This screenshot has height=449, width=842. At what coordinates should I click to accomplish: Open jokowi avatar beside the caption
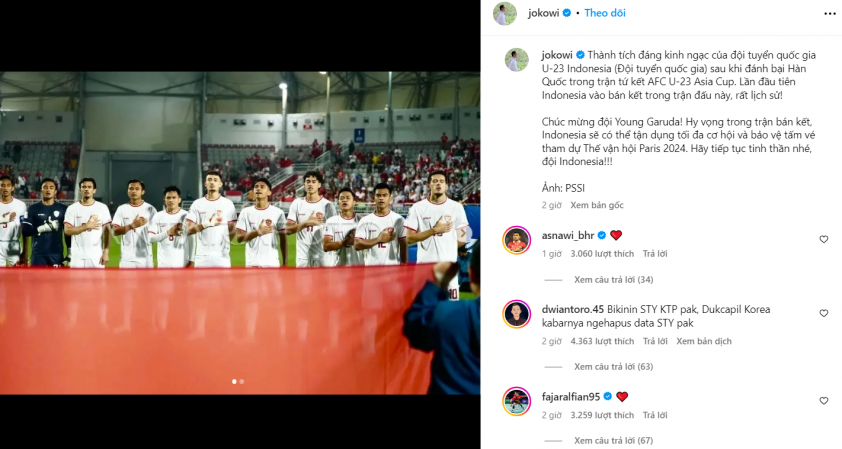[517, 59]
